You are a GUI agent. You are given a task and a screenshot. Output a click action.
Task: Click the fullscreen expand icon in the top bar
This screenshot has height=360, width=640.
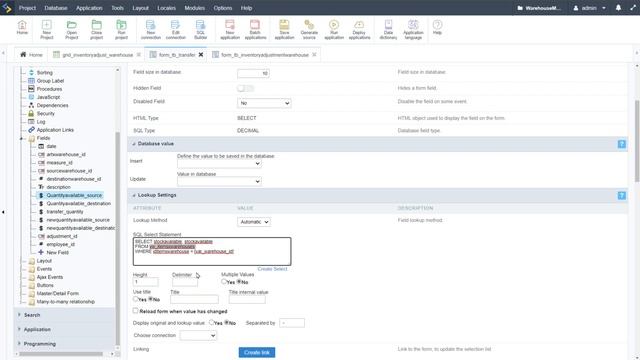633,8
